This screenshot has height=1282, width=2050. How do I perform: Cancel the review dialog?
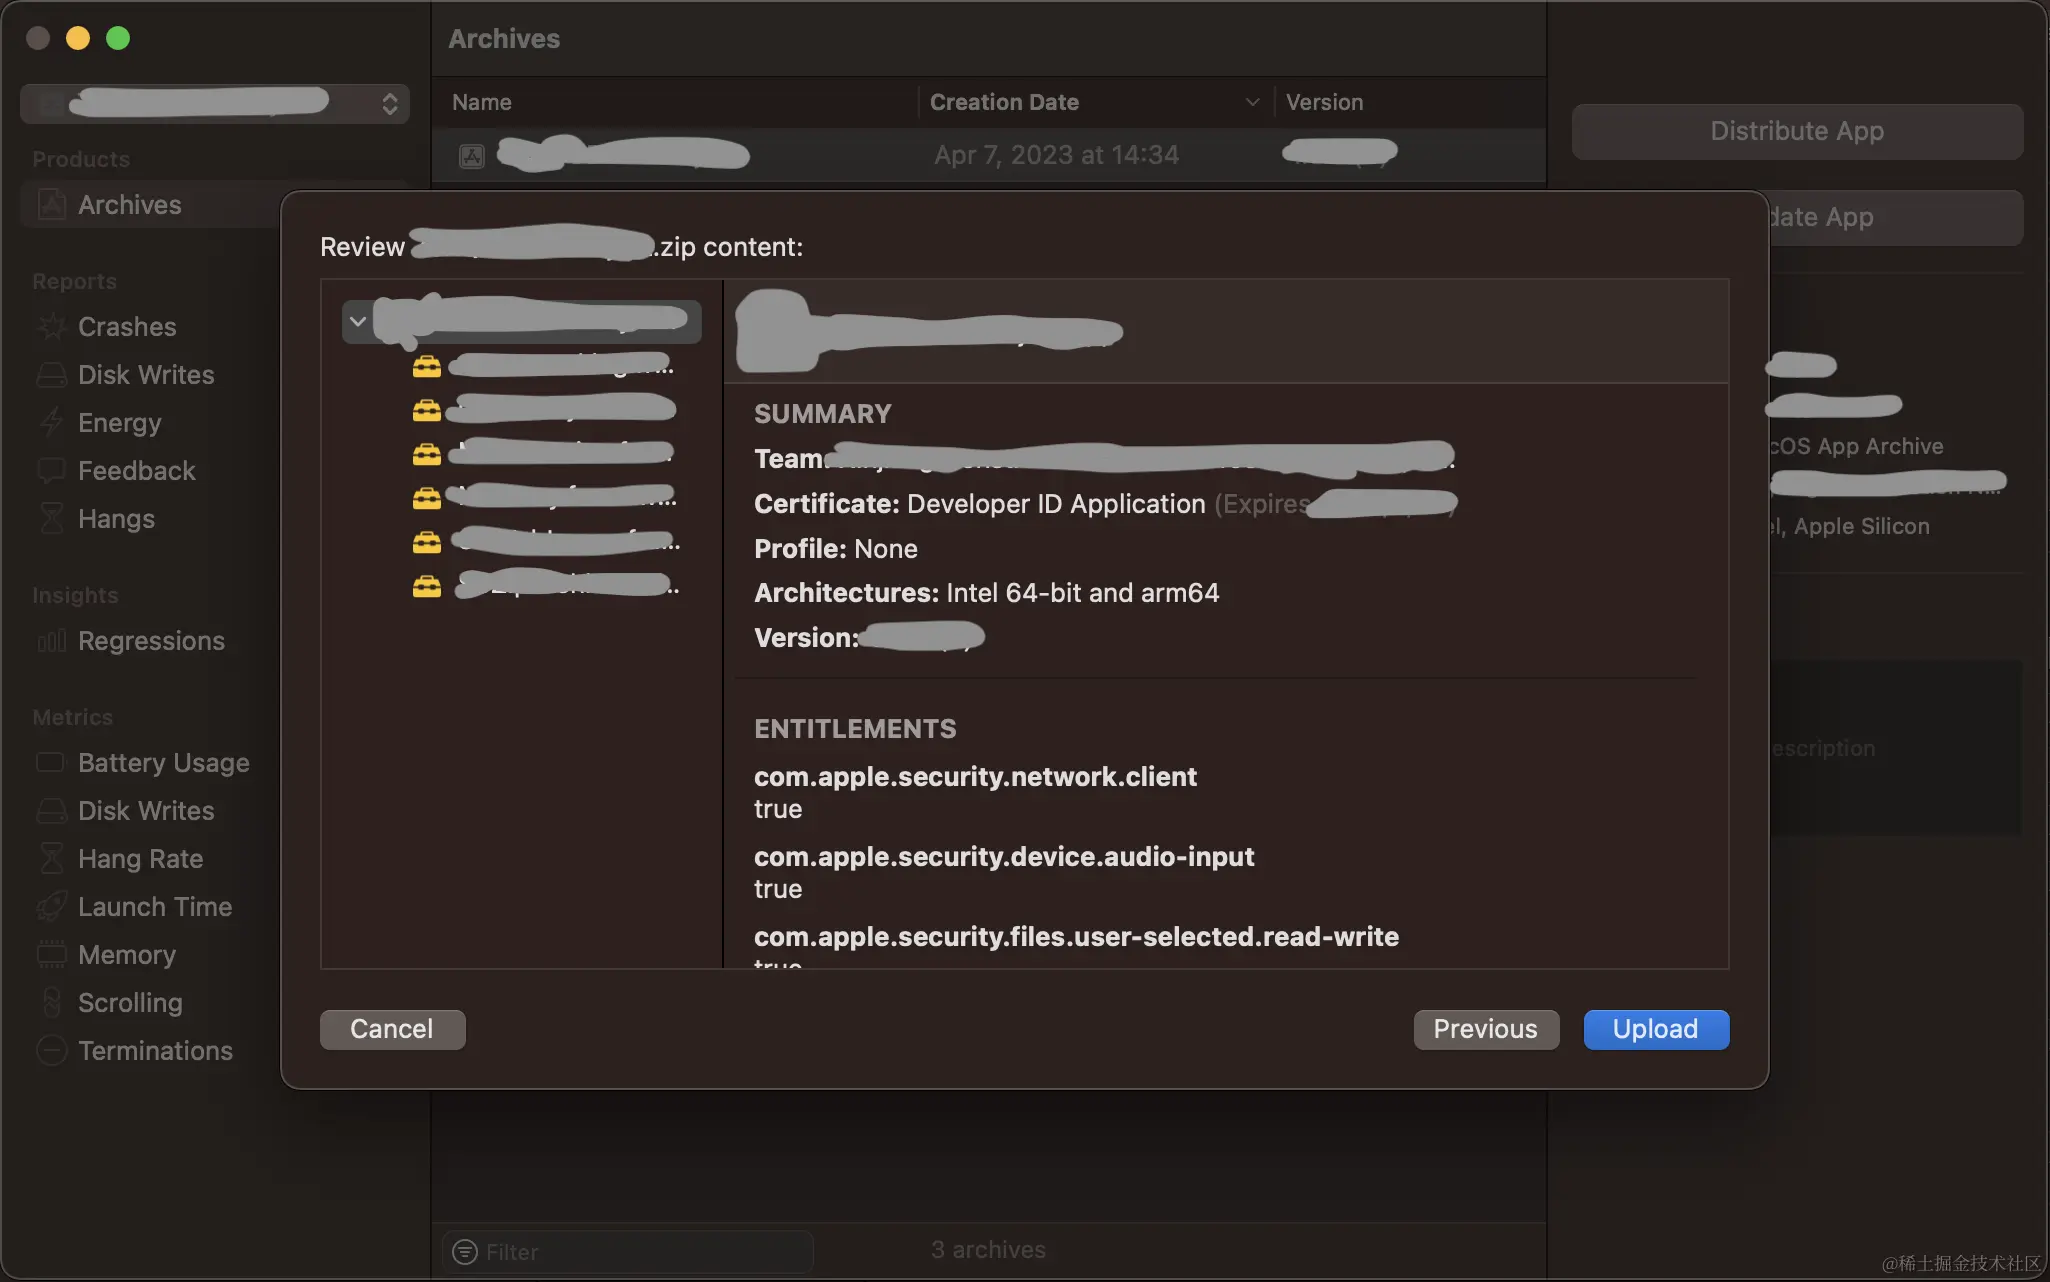(x=392, y=1029)
